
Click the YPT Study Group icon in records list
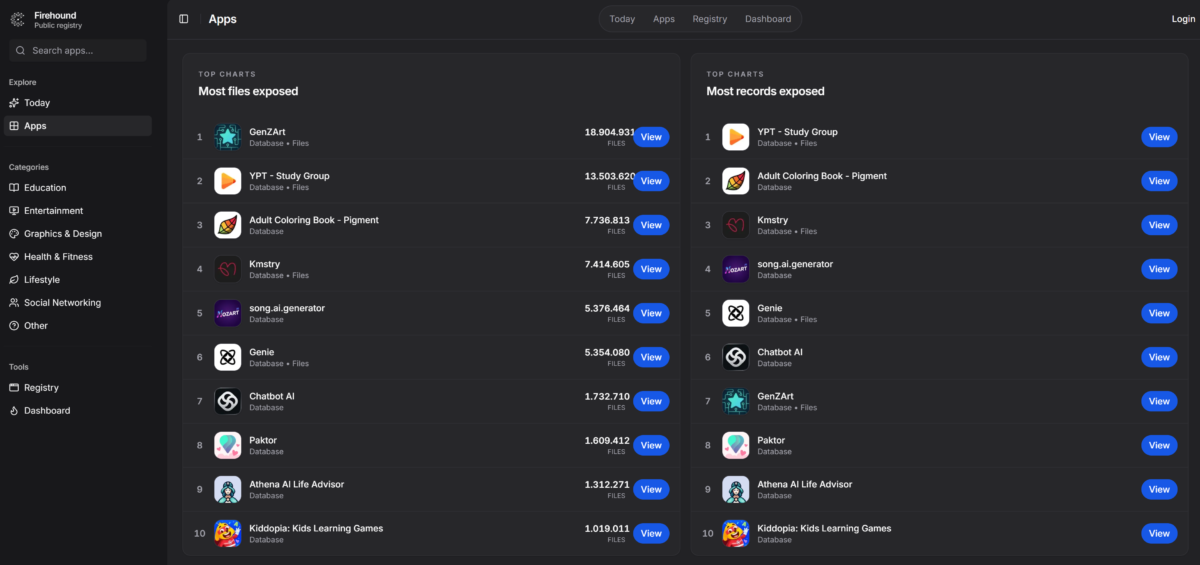coord(735,137)
